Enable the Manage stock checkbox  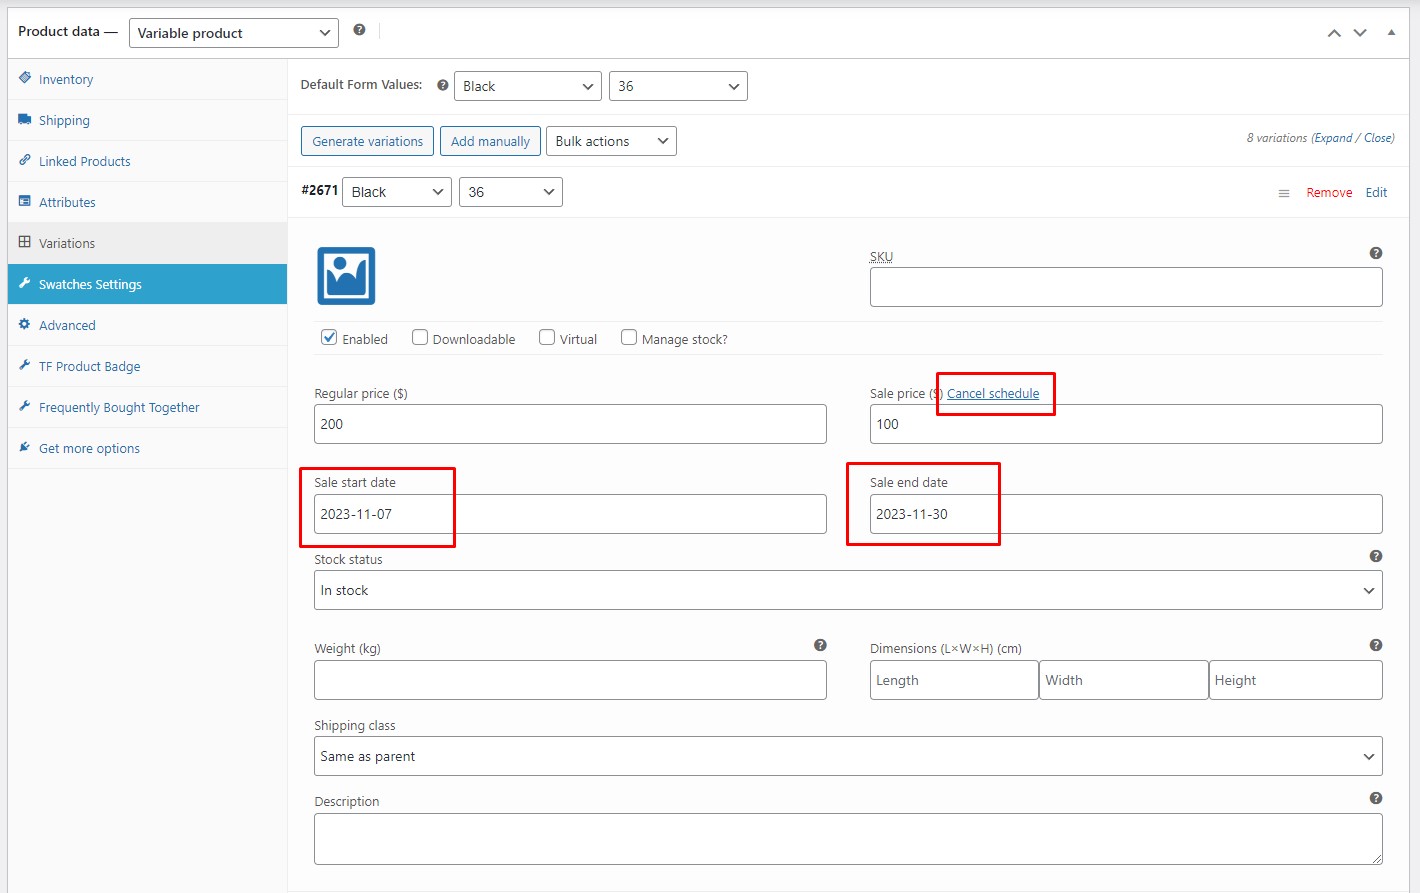[x=629, y=338]
